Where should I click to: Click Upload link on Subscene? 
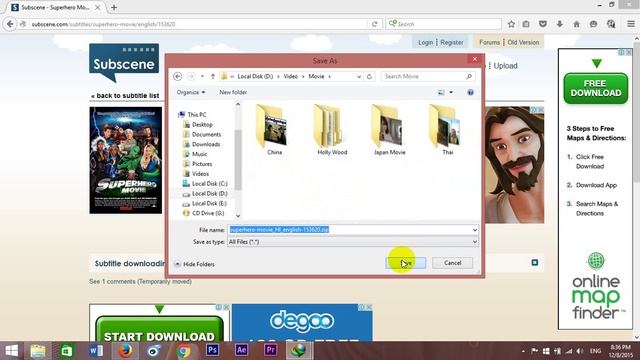(505, 66)
